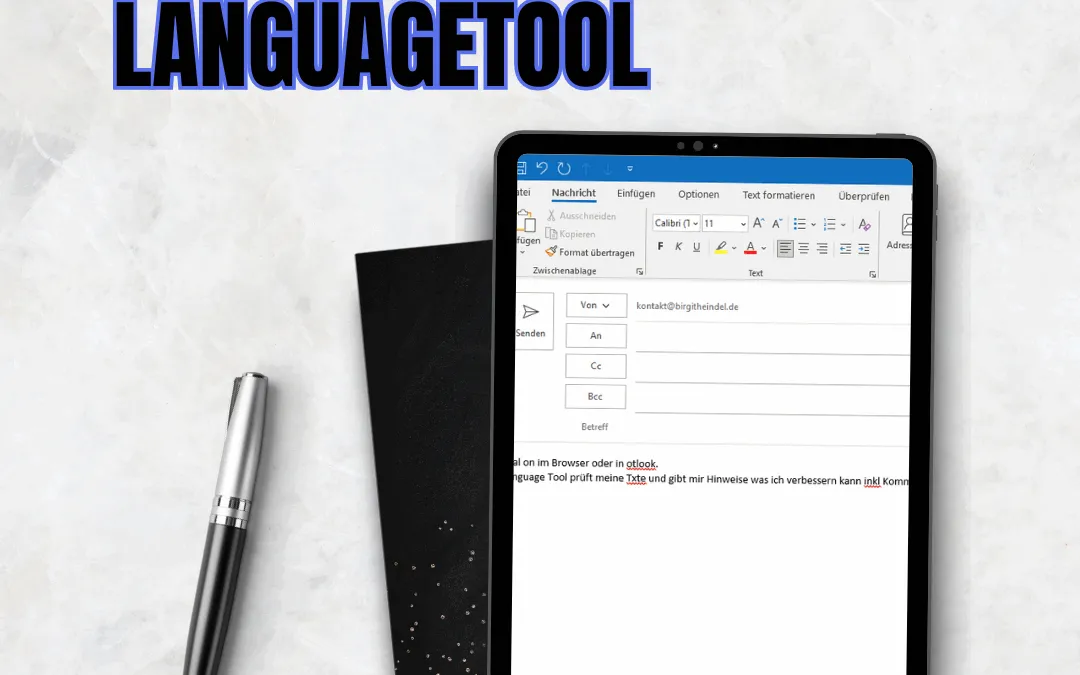Viewport: 1080px width, 675px height.
Task: Align text left
Action: 785,249
